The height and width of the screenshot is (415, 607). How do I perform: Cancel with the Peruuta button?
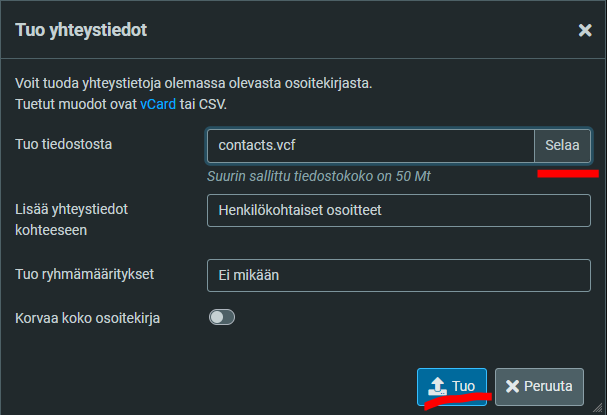pyautogui.click(x=539, y=387)
